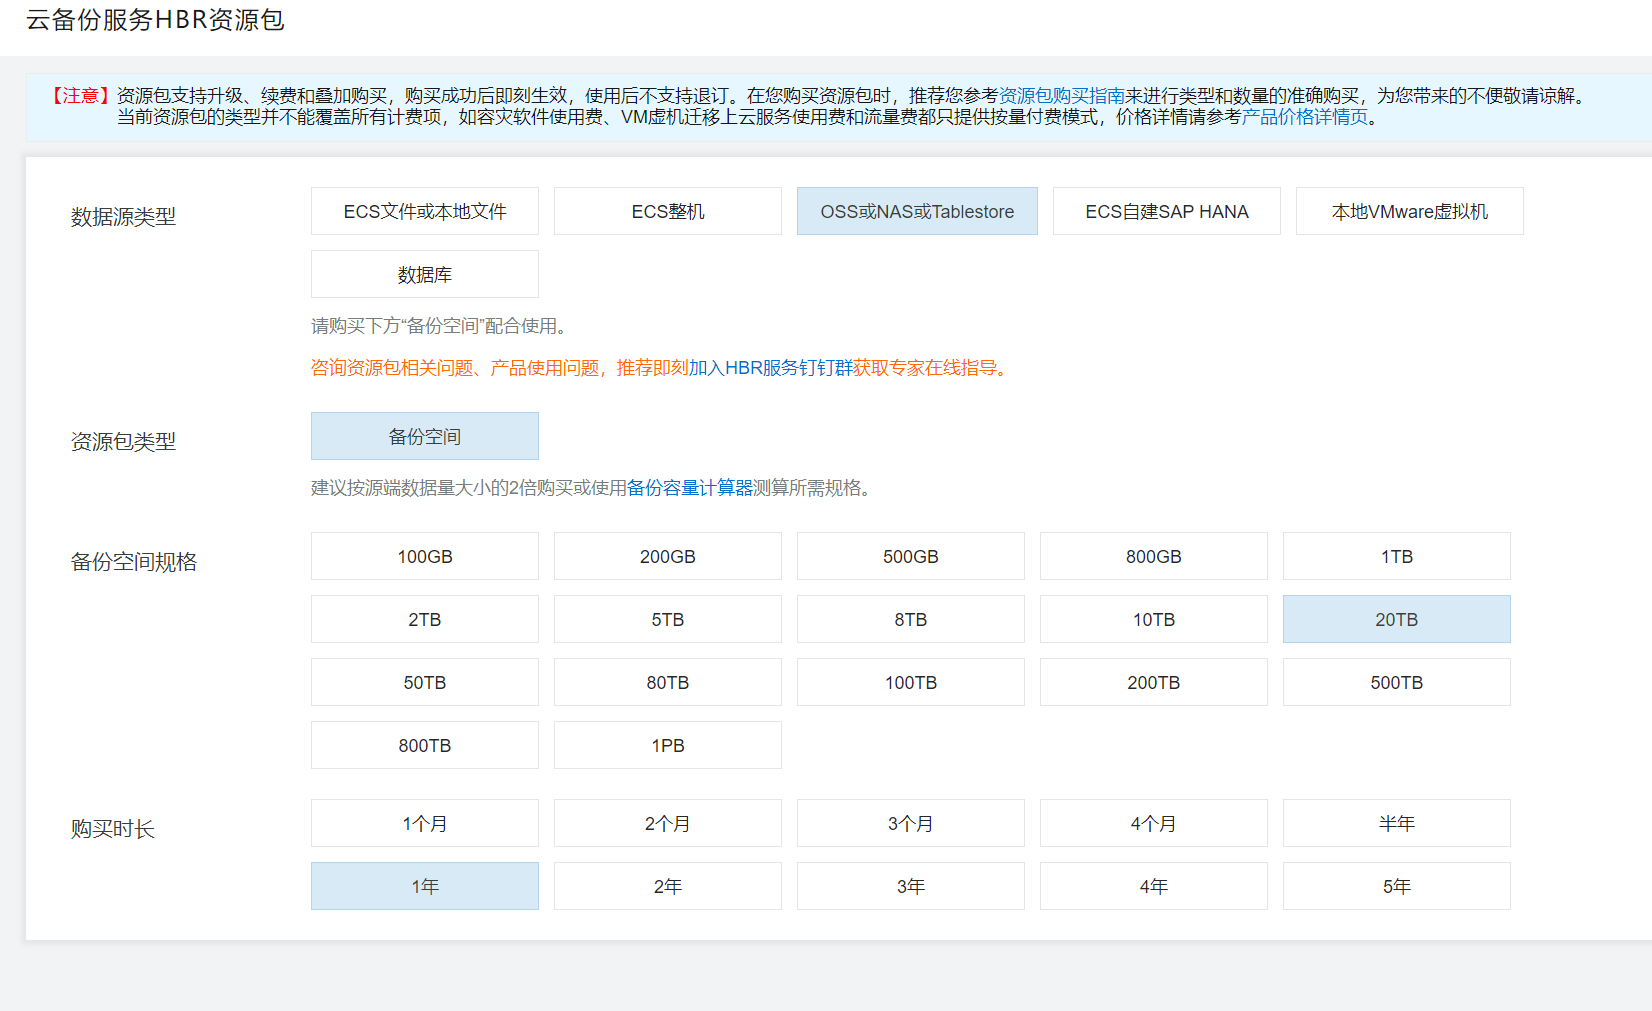This screenshot has height=1011, width=1652.
Task: Set purchase duration to 4年
Action: tap(1154, 886)
